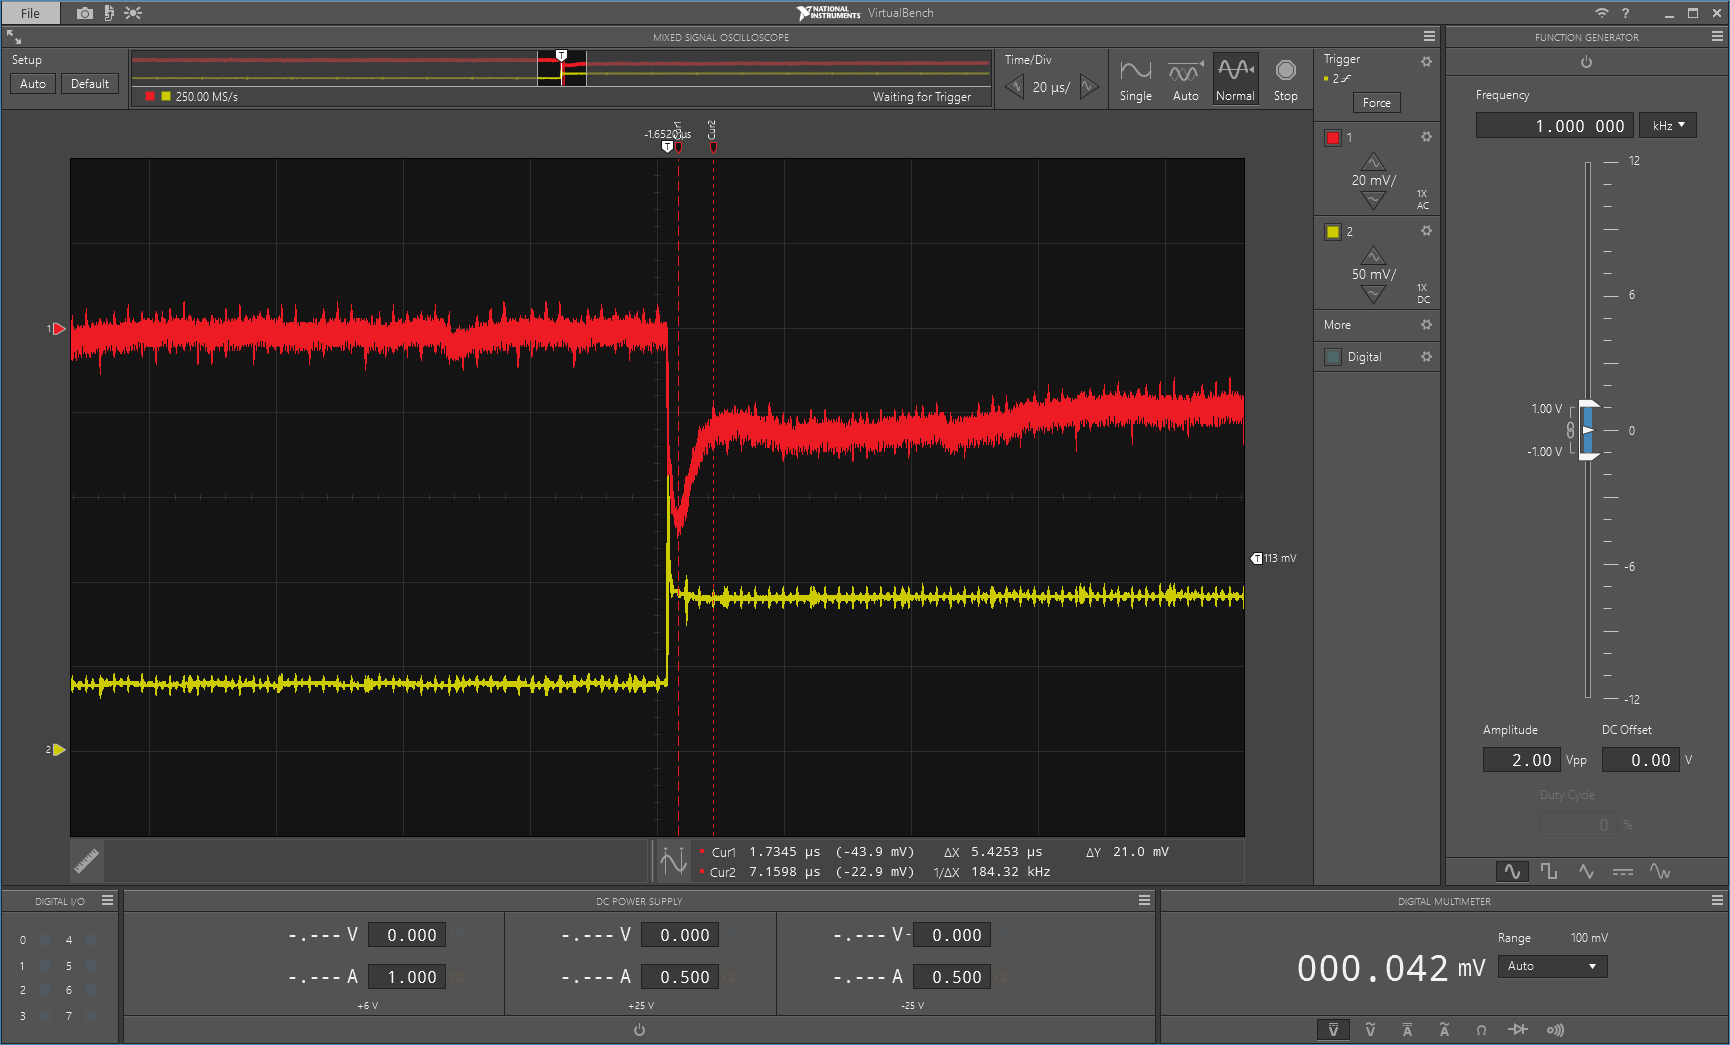Click the help question mark icon
The image size is (1730, 1045).
coord(1625,13)
